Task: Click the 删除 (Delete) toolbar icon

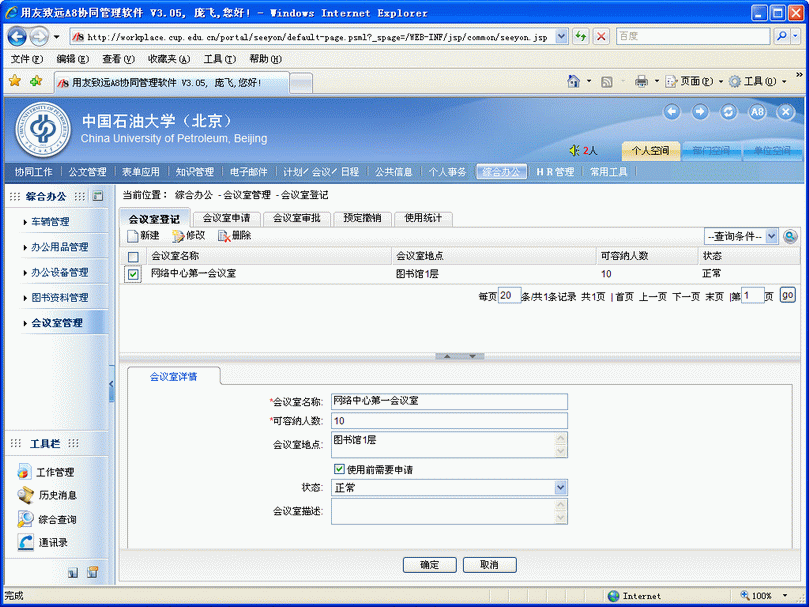Action: [224, 236]
